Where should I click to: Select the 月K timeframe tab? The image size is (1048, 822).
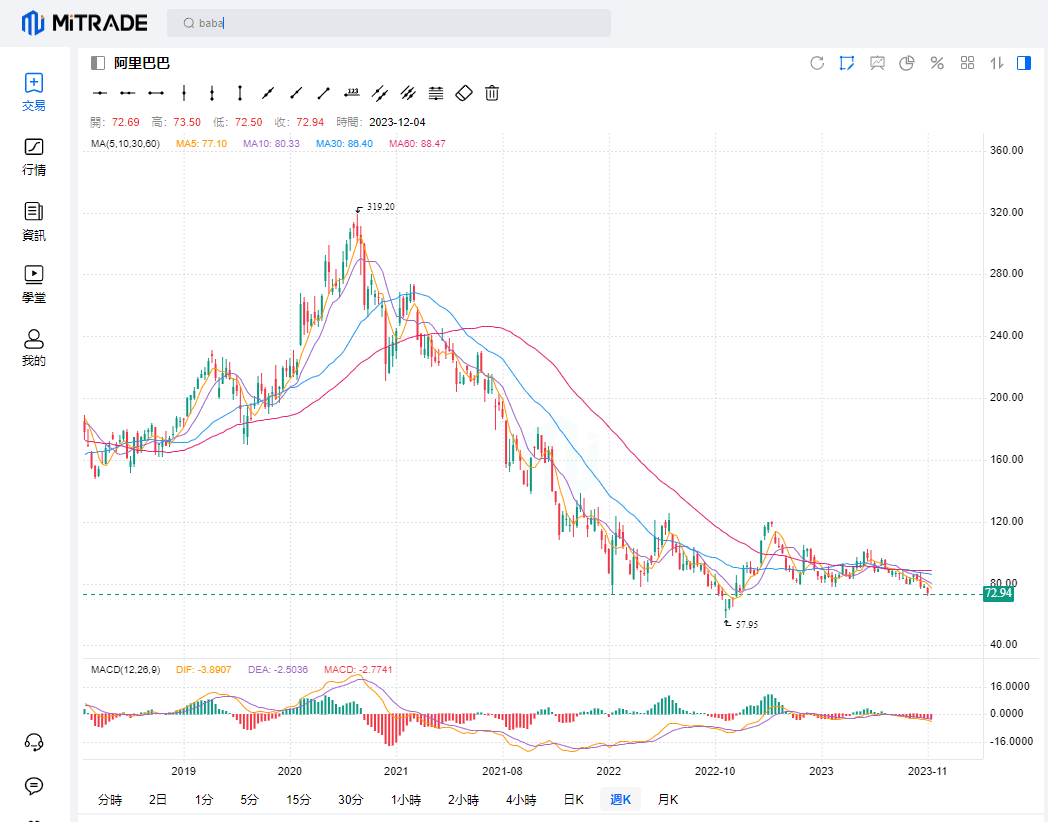pos(667,799)
